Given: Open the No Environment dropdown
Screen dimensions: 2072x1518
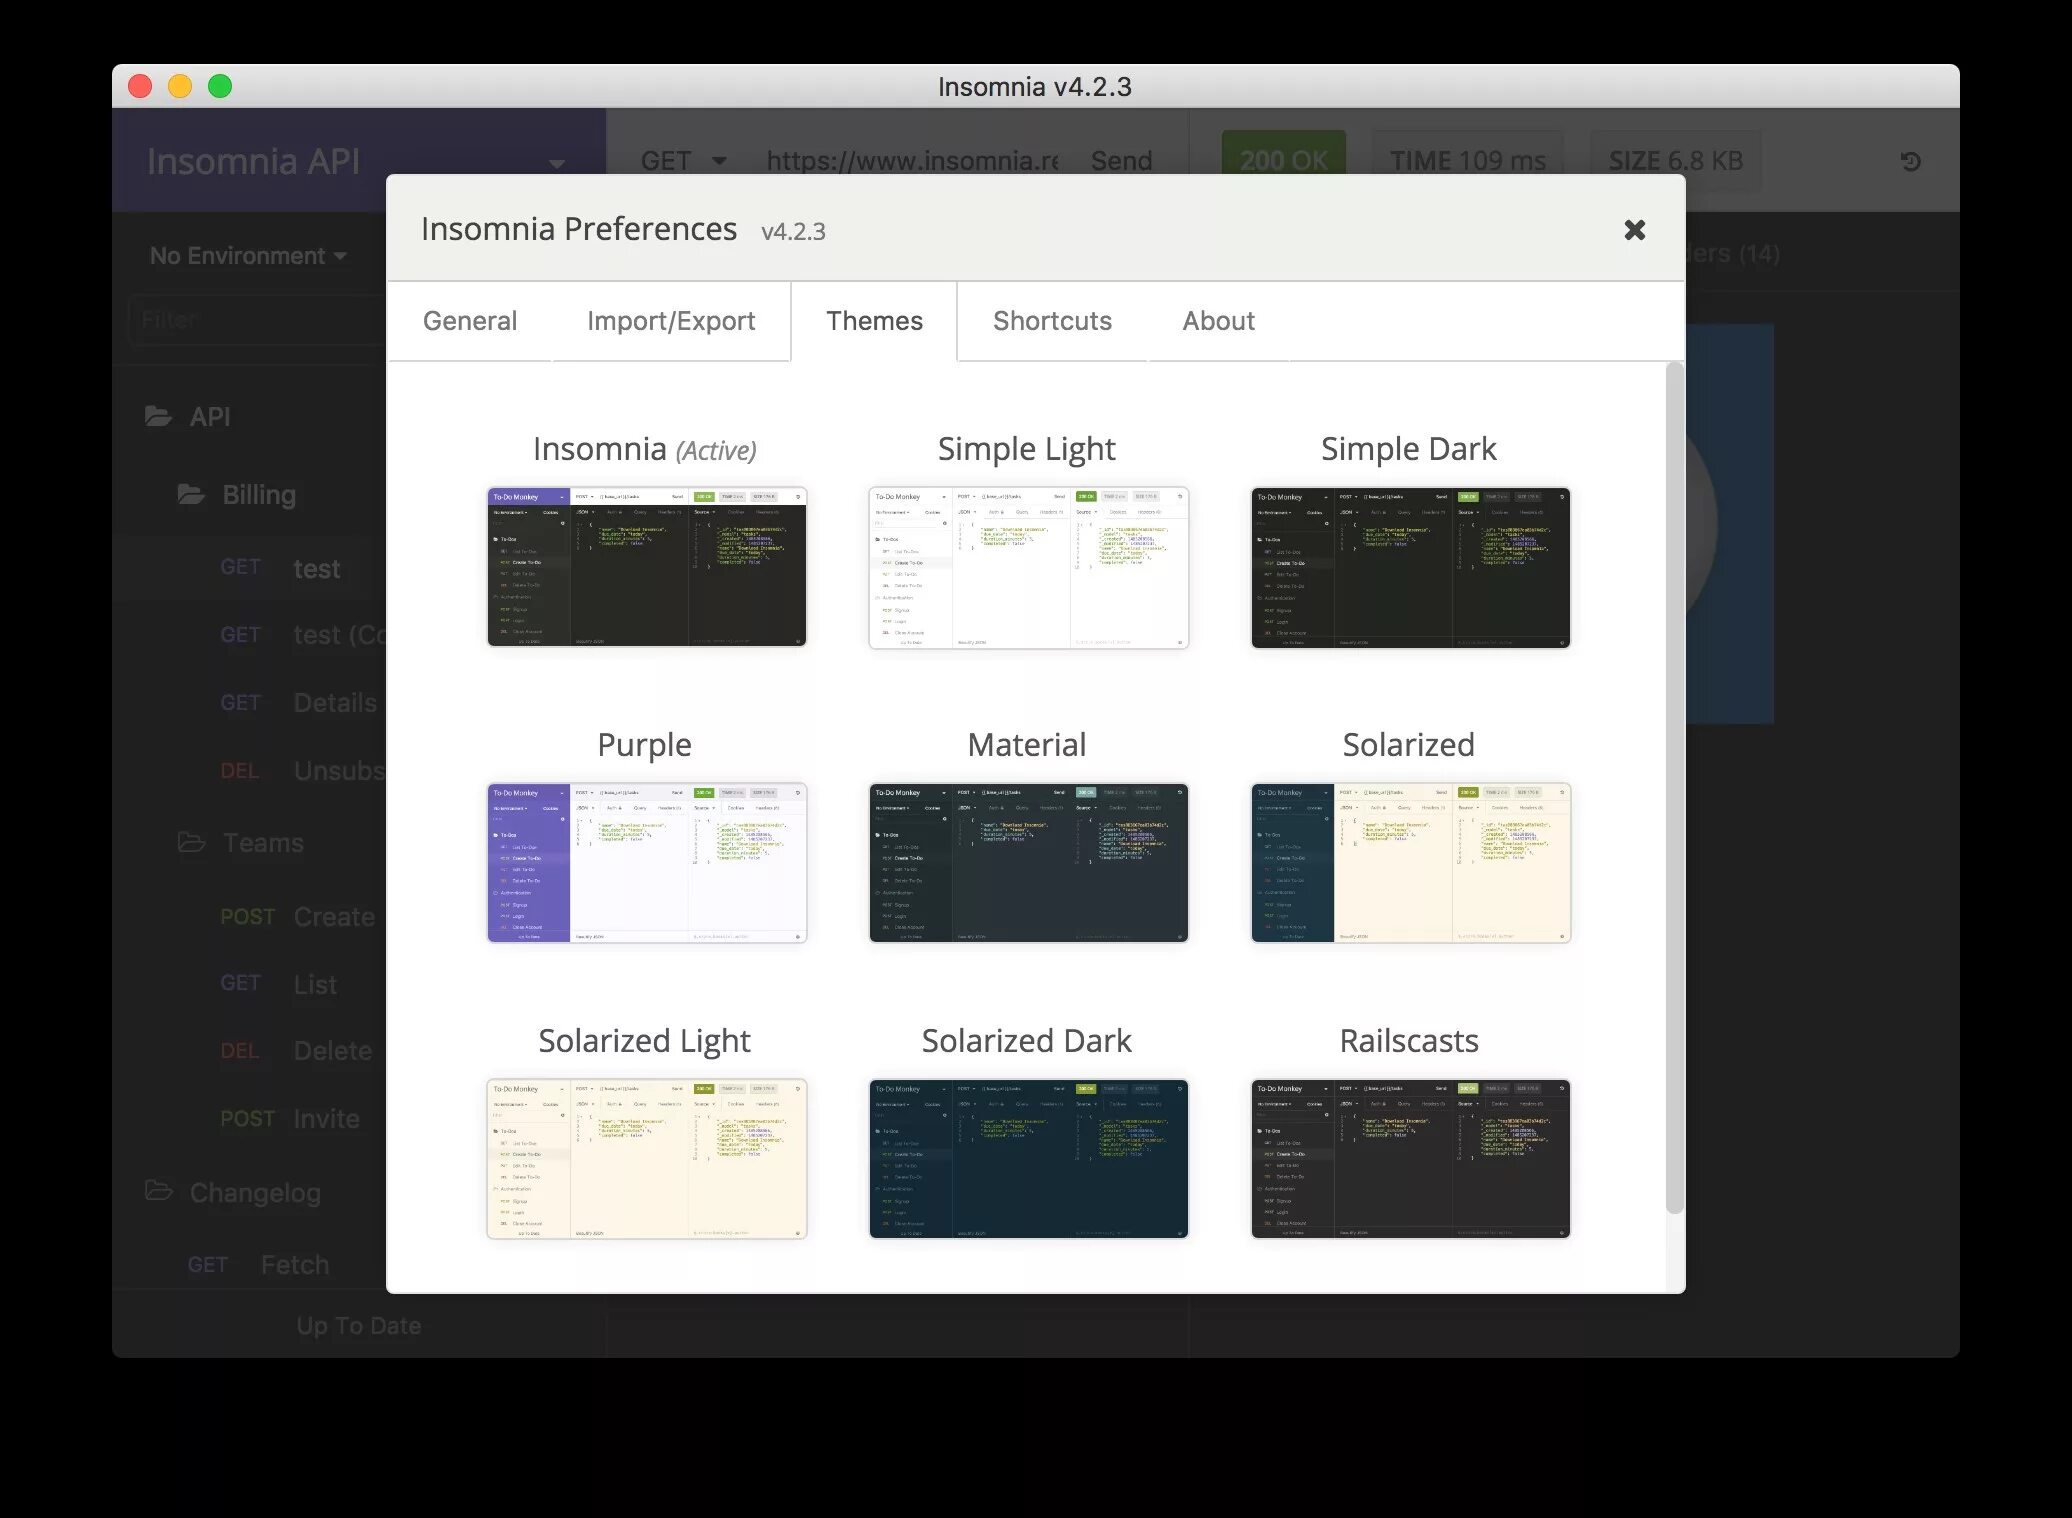Looking at the screenshot, I should 247,256.
